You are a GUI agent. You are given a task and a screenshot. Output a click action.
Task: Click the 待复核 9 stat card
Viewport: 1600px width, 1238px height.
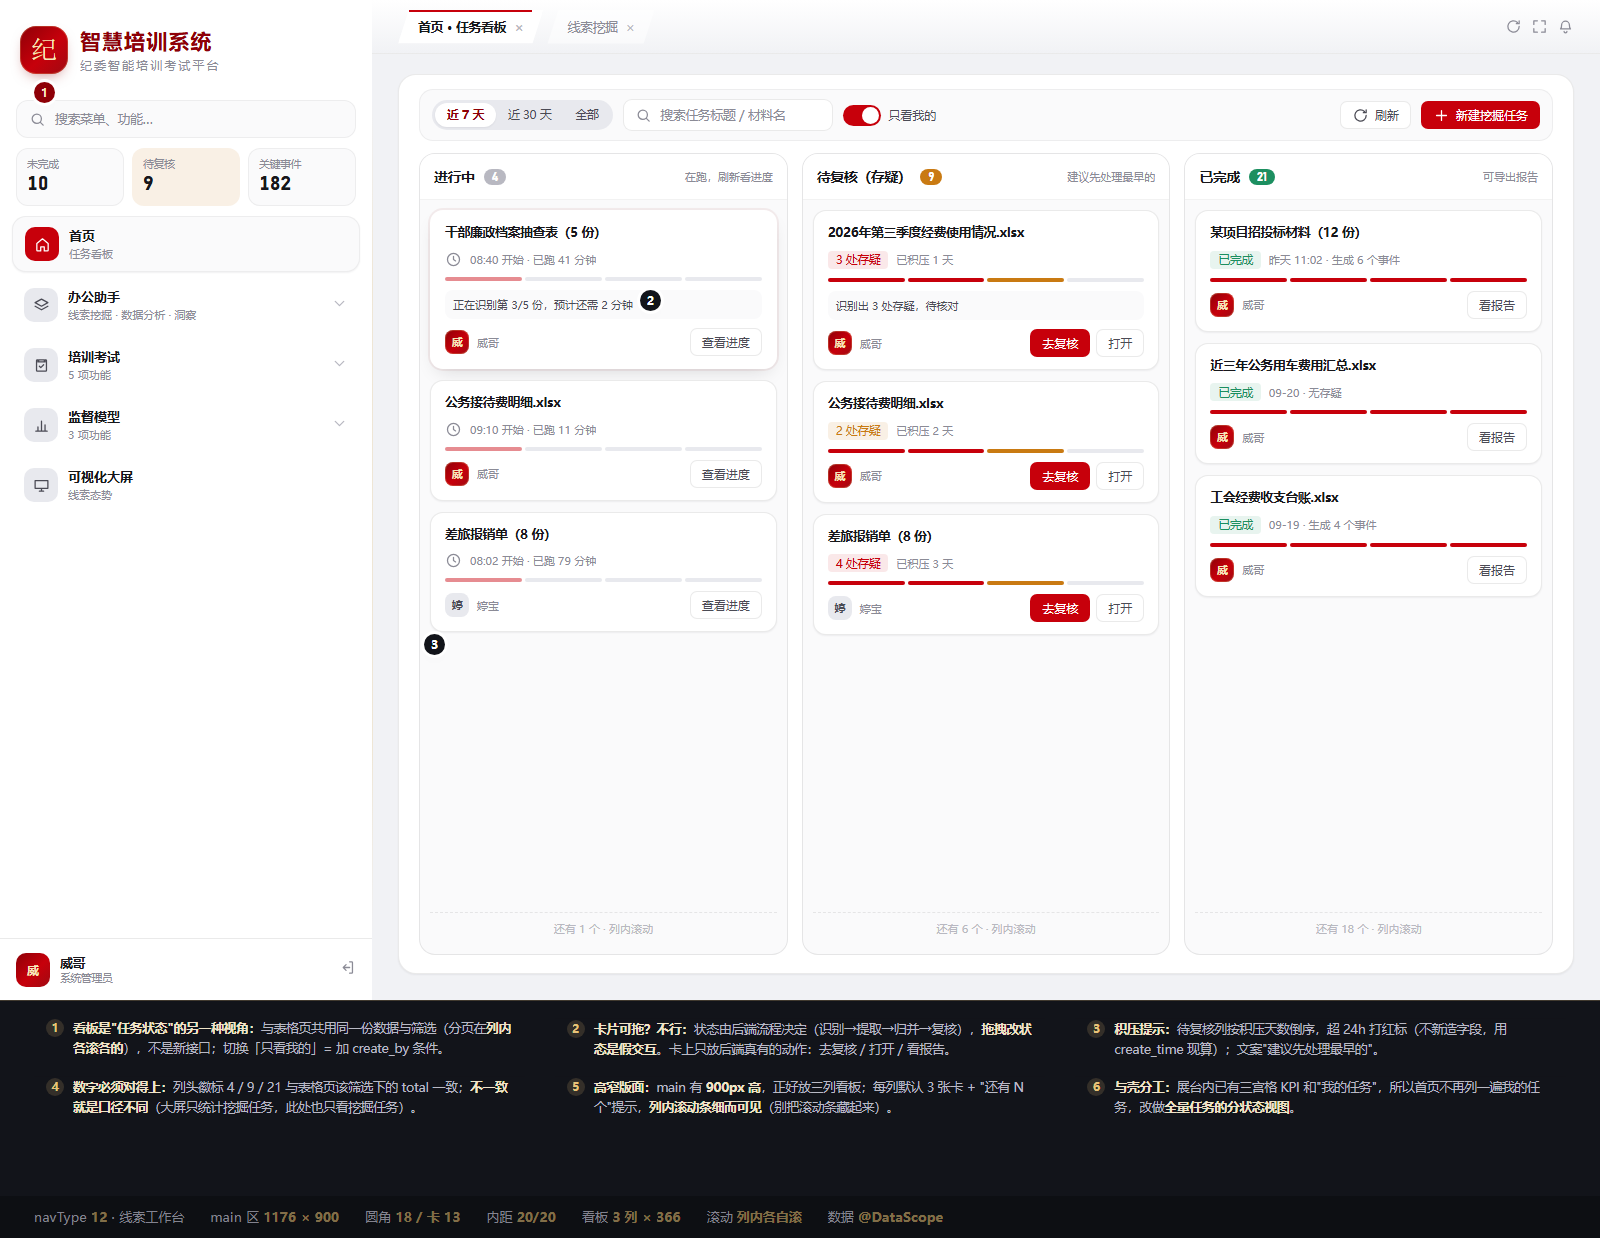click(186, 177)
